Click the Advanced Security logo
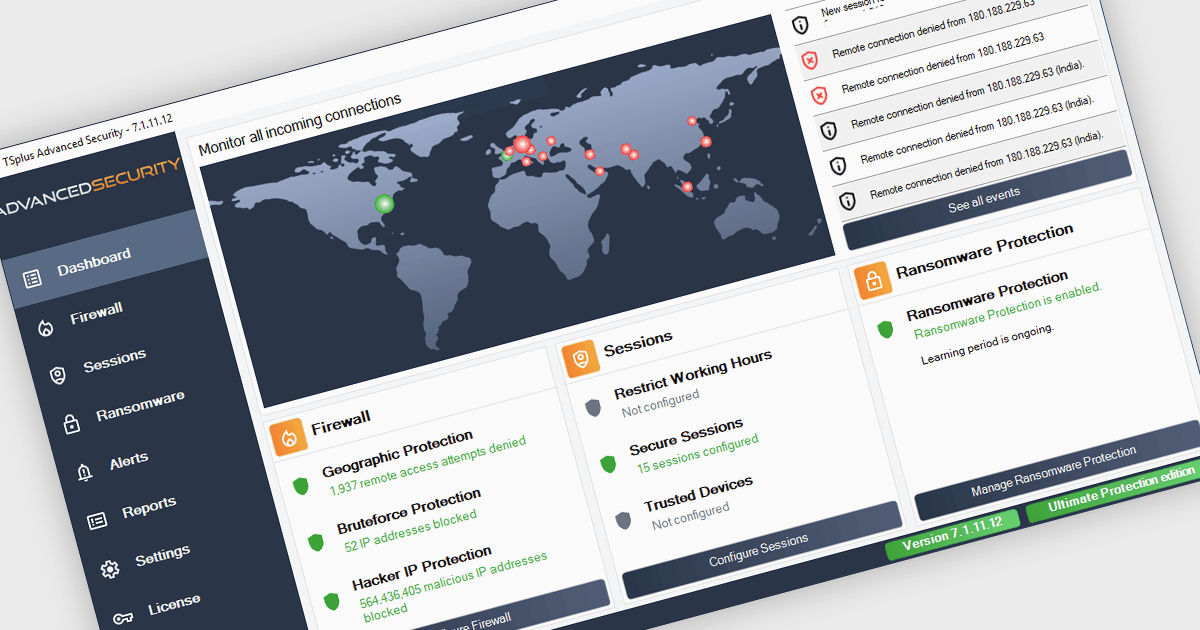Viewport: 1200px width, 630px height. 90,188
